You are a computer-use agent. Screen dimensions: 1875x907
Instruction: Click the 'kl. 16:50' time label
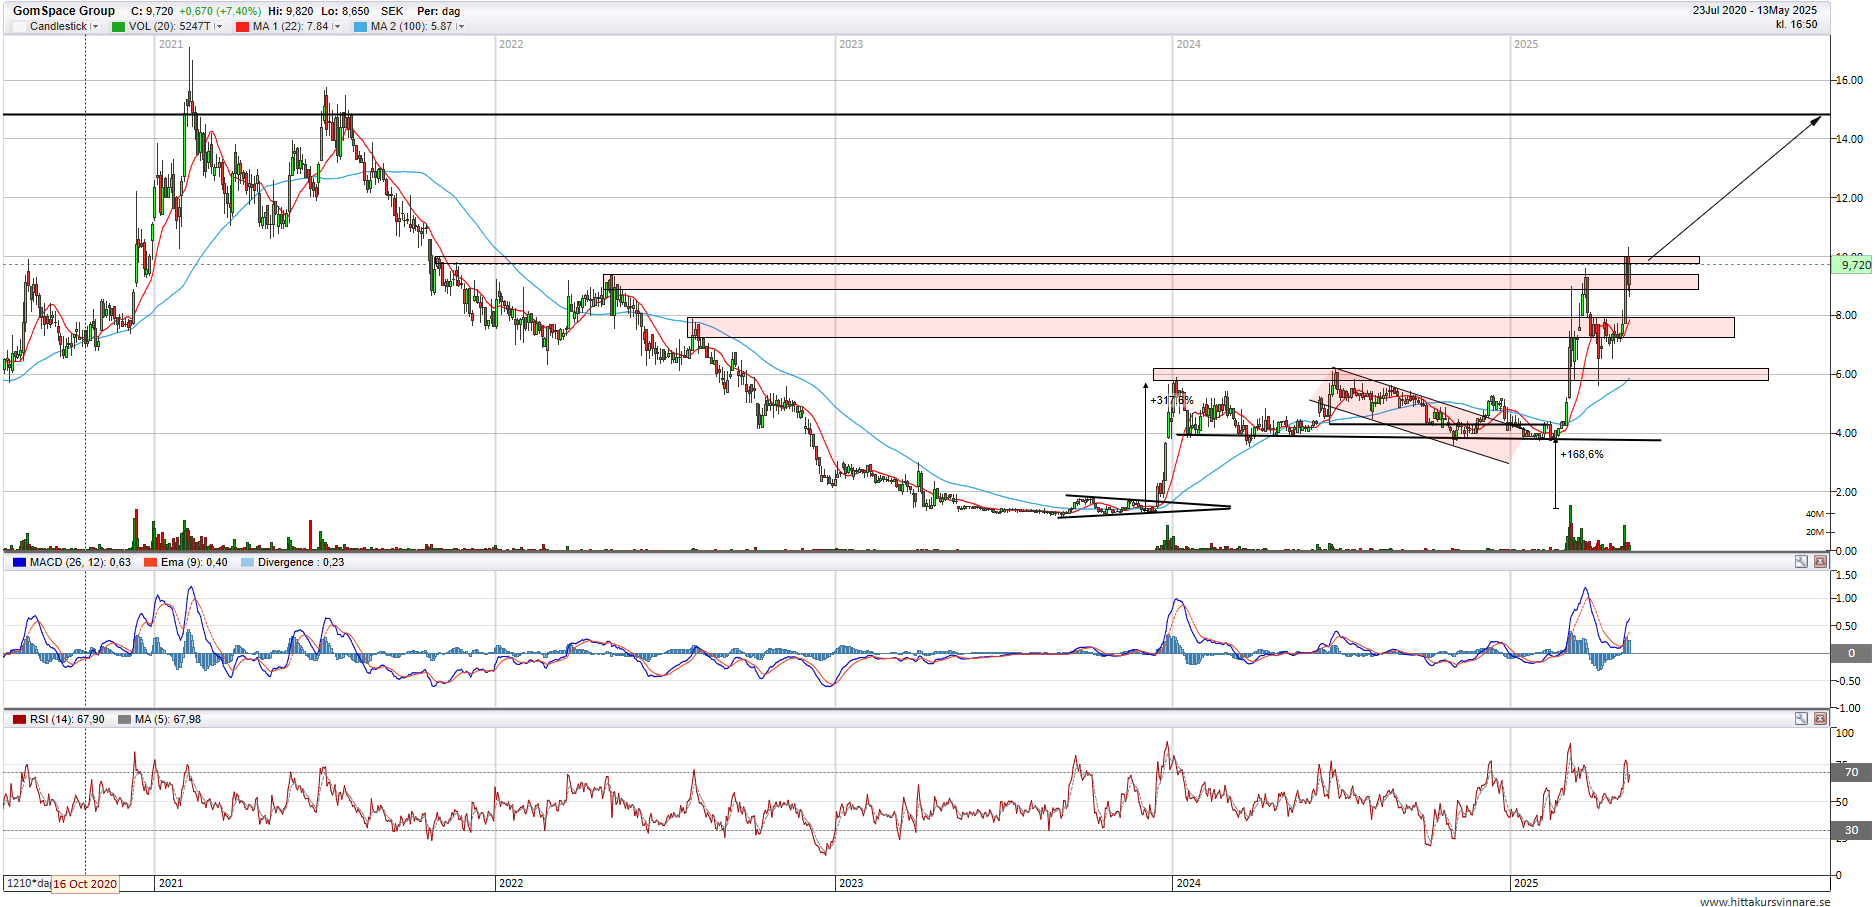tap(1796, 24)
